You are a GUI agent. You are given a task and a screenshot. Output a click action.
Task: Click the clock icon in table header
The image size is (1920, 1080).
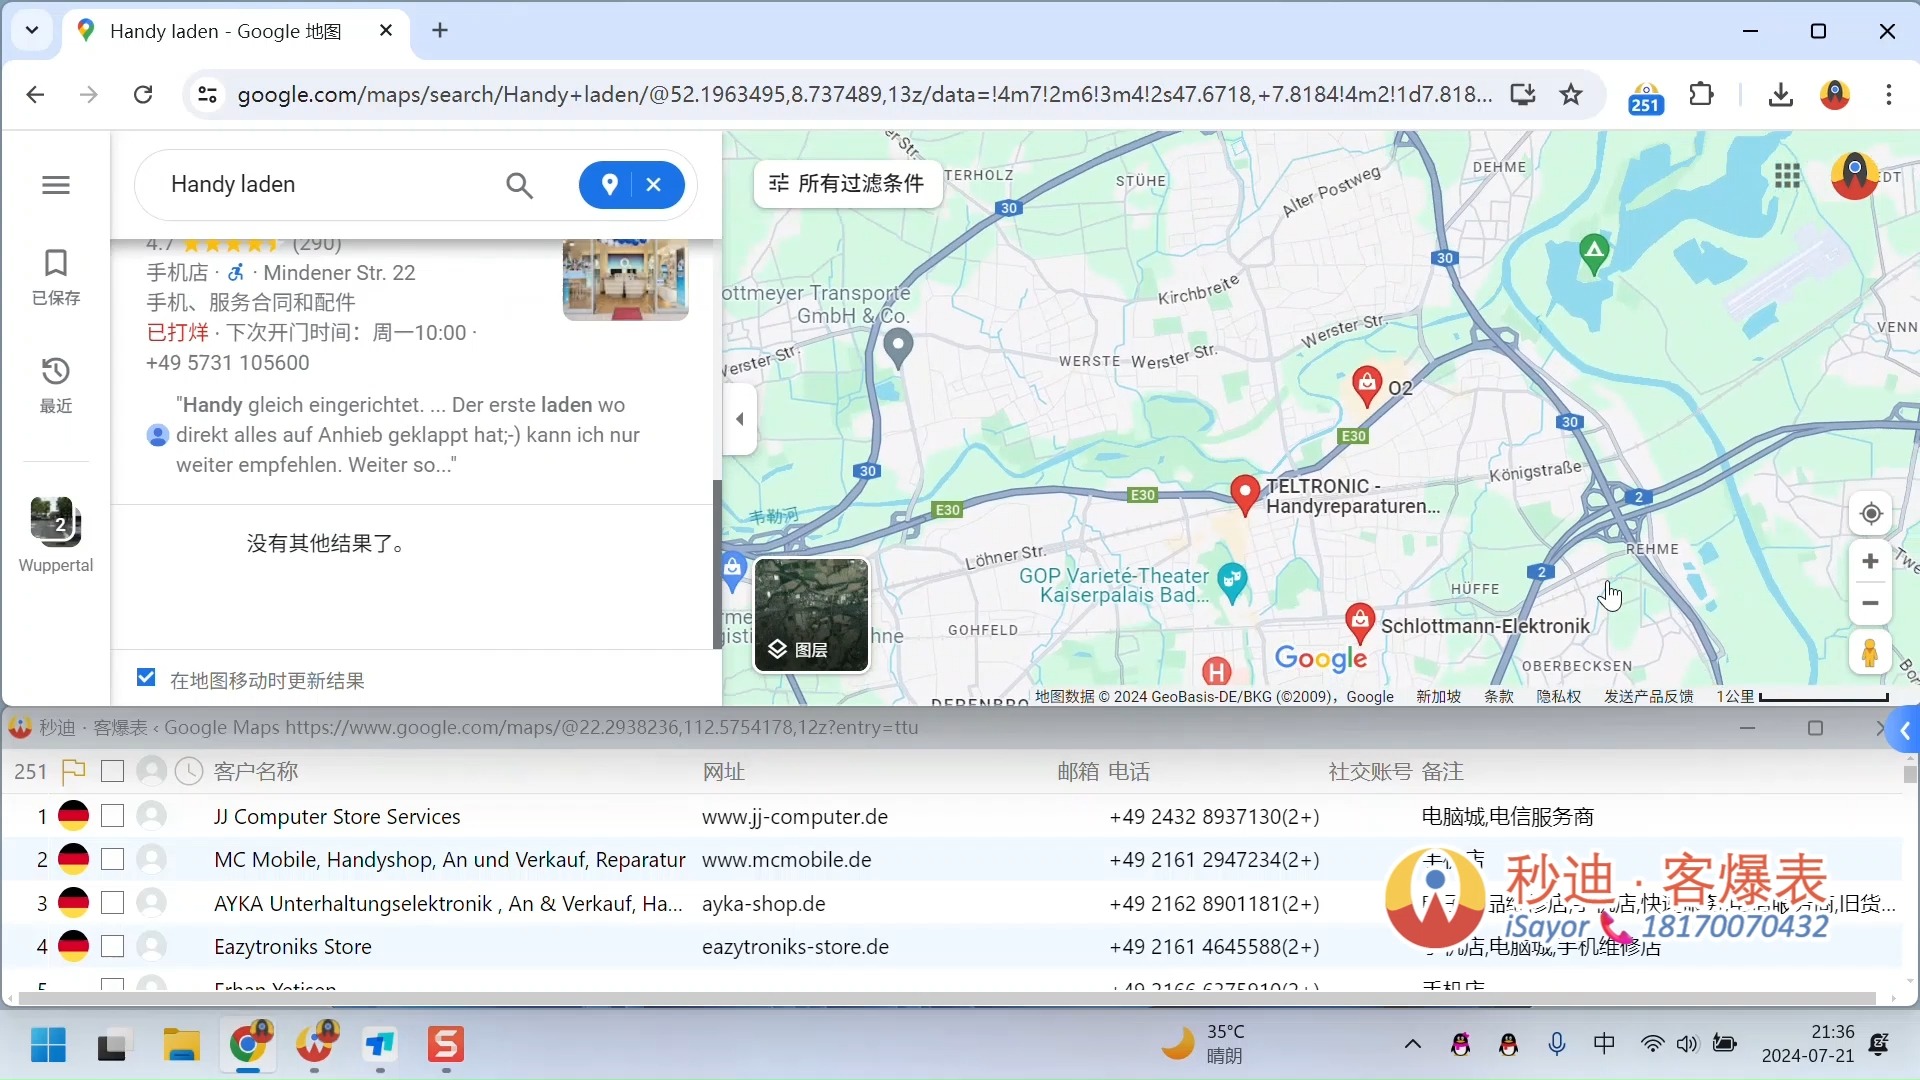(189, 771)
